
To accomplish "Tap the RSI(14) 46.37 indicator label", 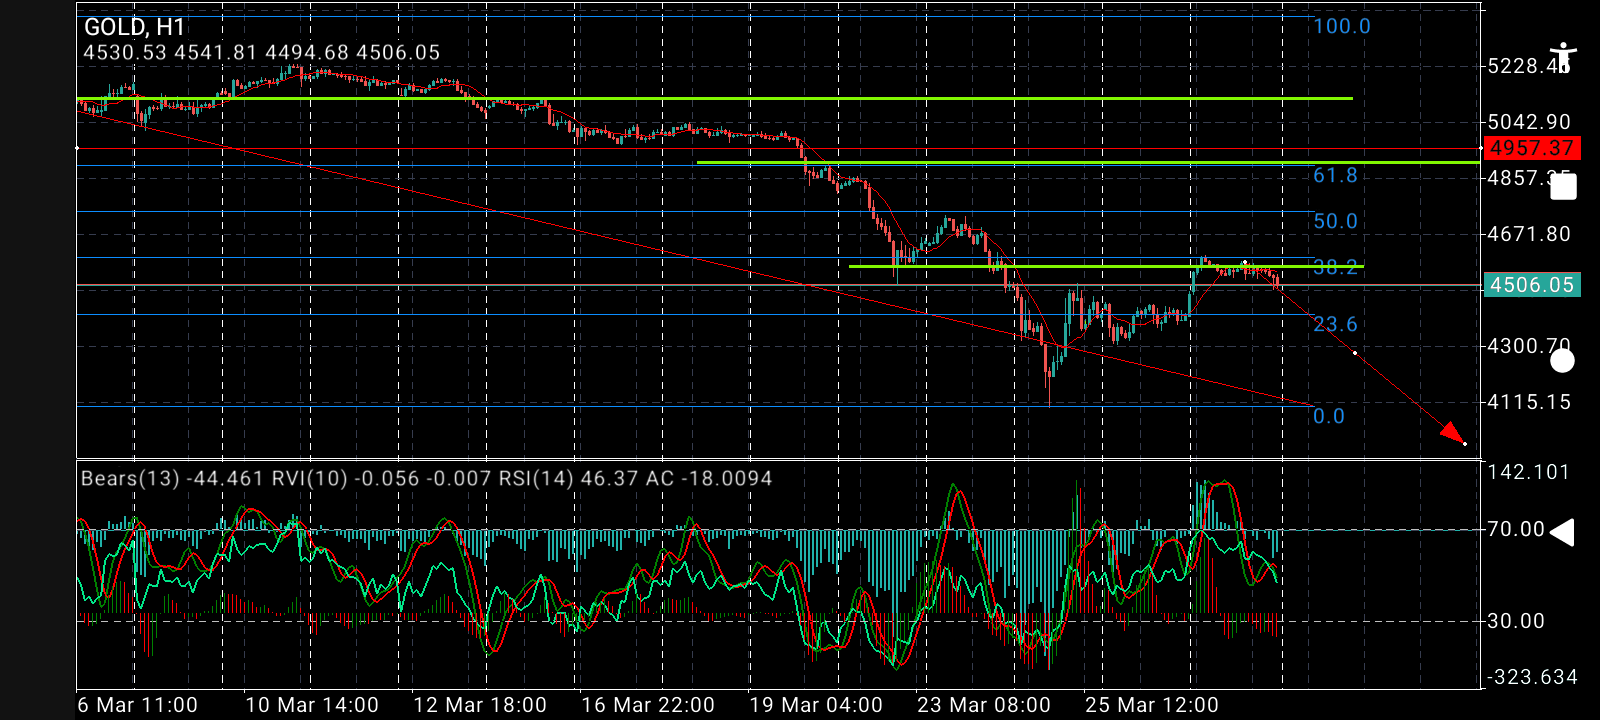I will [569, 478].
